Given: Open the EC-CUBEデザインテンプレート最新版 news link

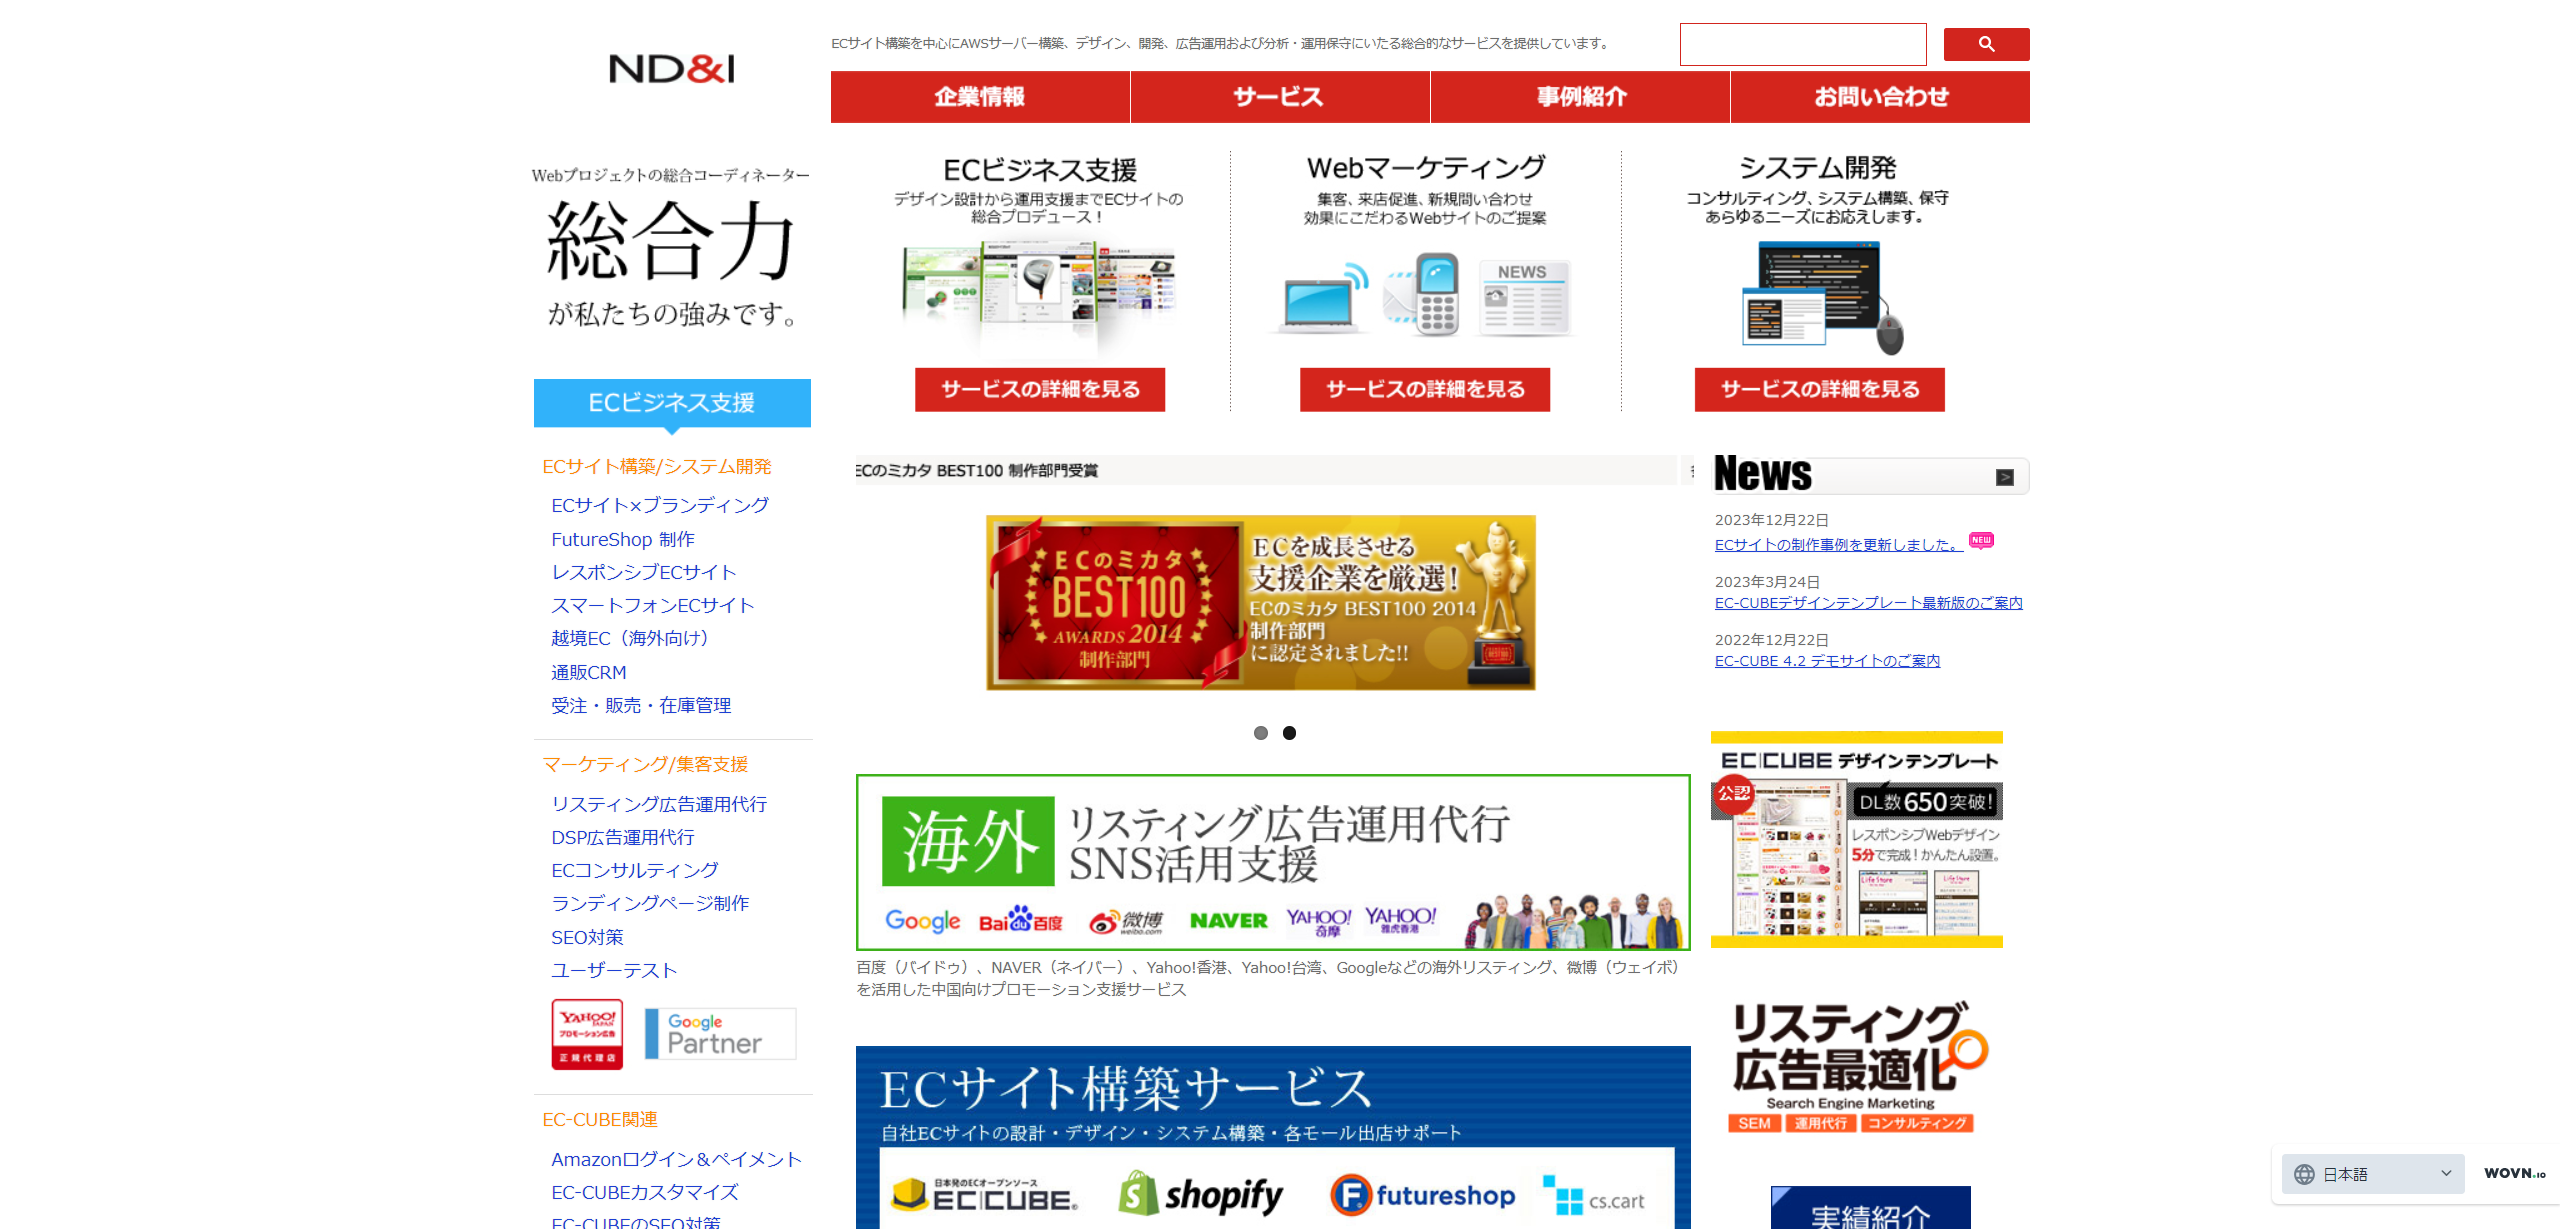Looking at the screenshot, I should click(x=1868, y=603).
